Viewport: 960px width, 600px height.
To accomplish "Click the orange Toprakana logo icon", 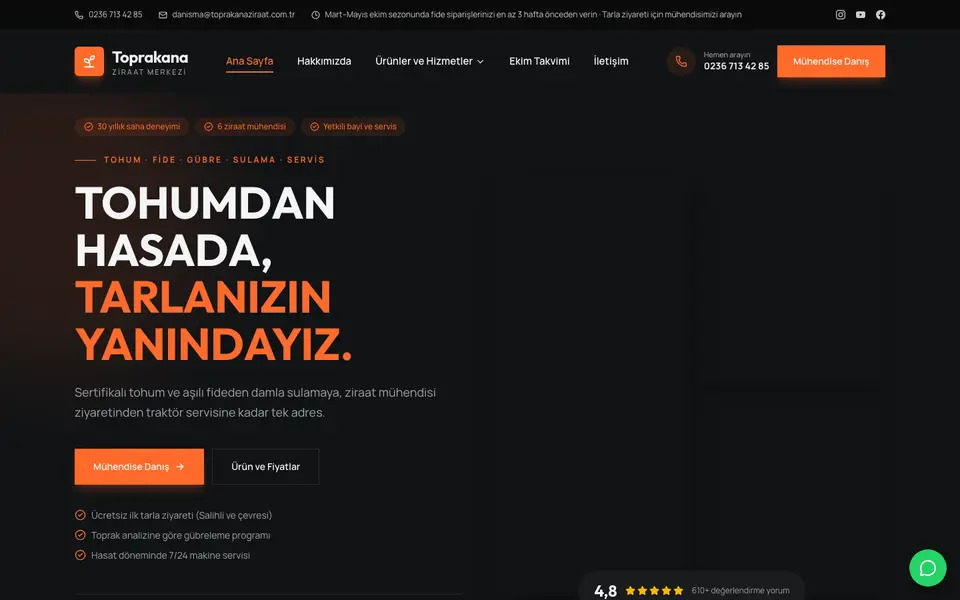I will tap(89, 61).
